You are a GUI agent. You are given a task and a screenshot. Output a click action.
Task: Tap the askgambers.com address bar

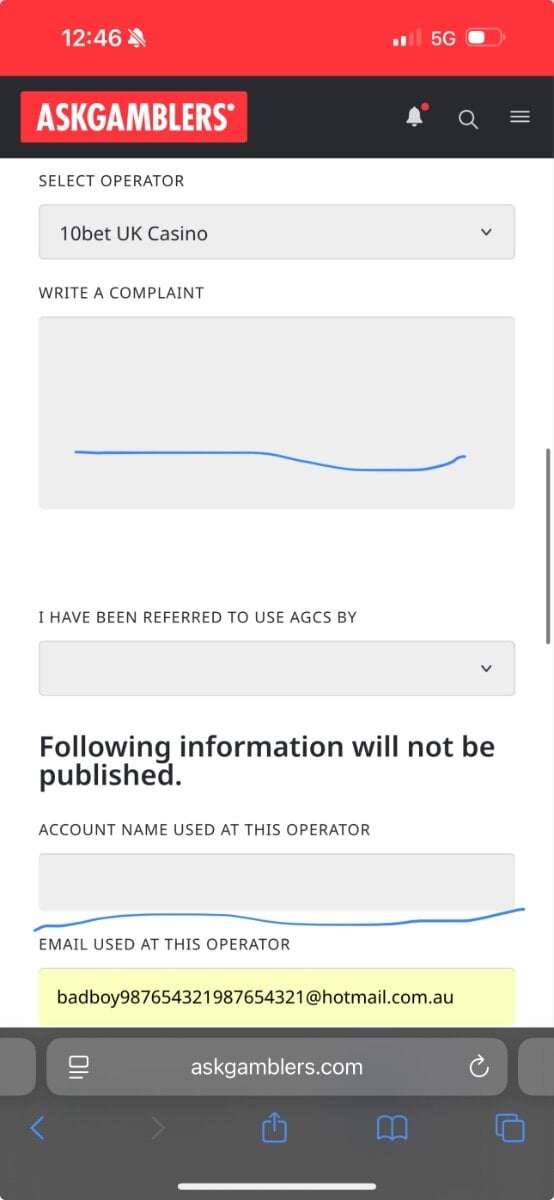[x=277, y=1067]
